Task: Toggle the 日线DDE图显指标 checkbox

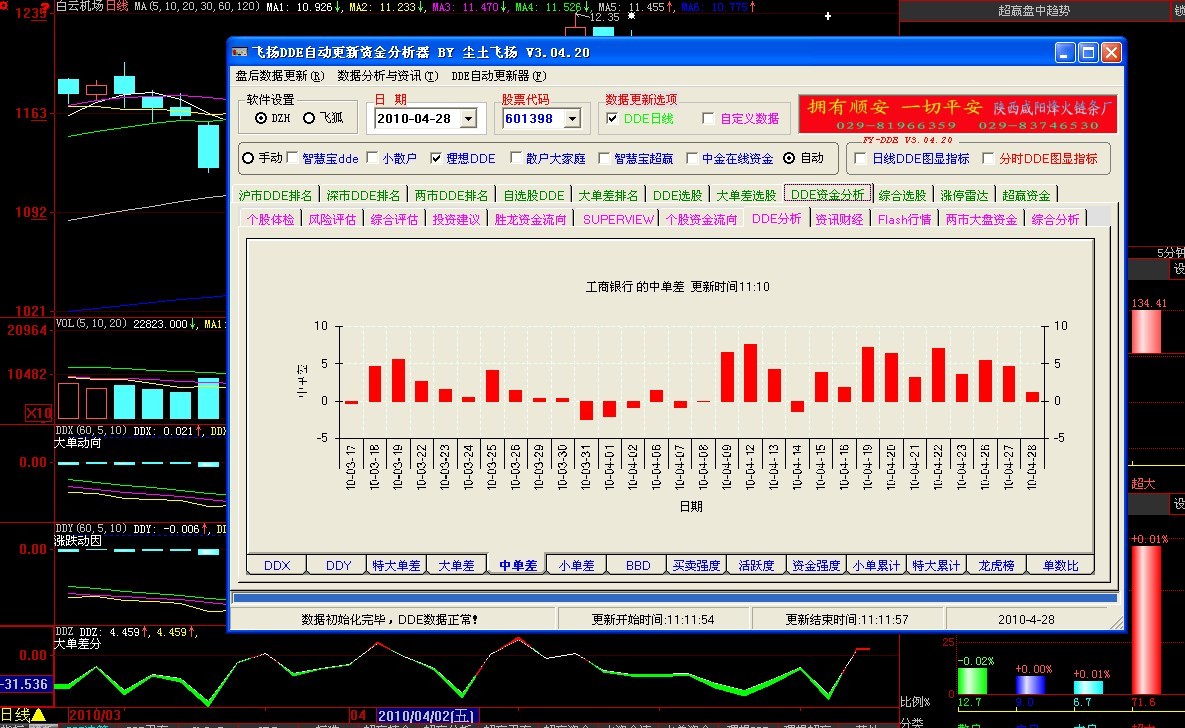Action: [860, 158]
